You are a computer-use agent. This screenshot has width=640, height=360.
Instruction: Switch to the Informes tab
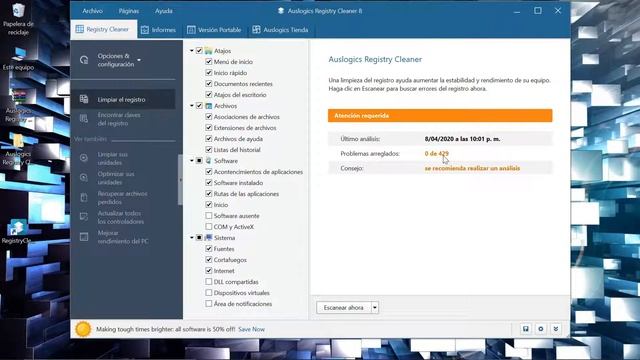(158, 30)
